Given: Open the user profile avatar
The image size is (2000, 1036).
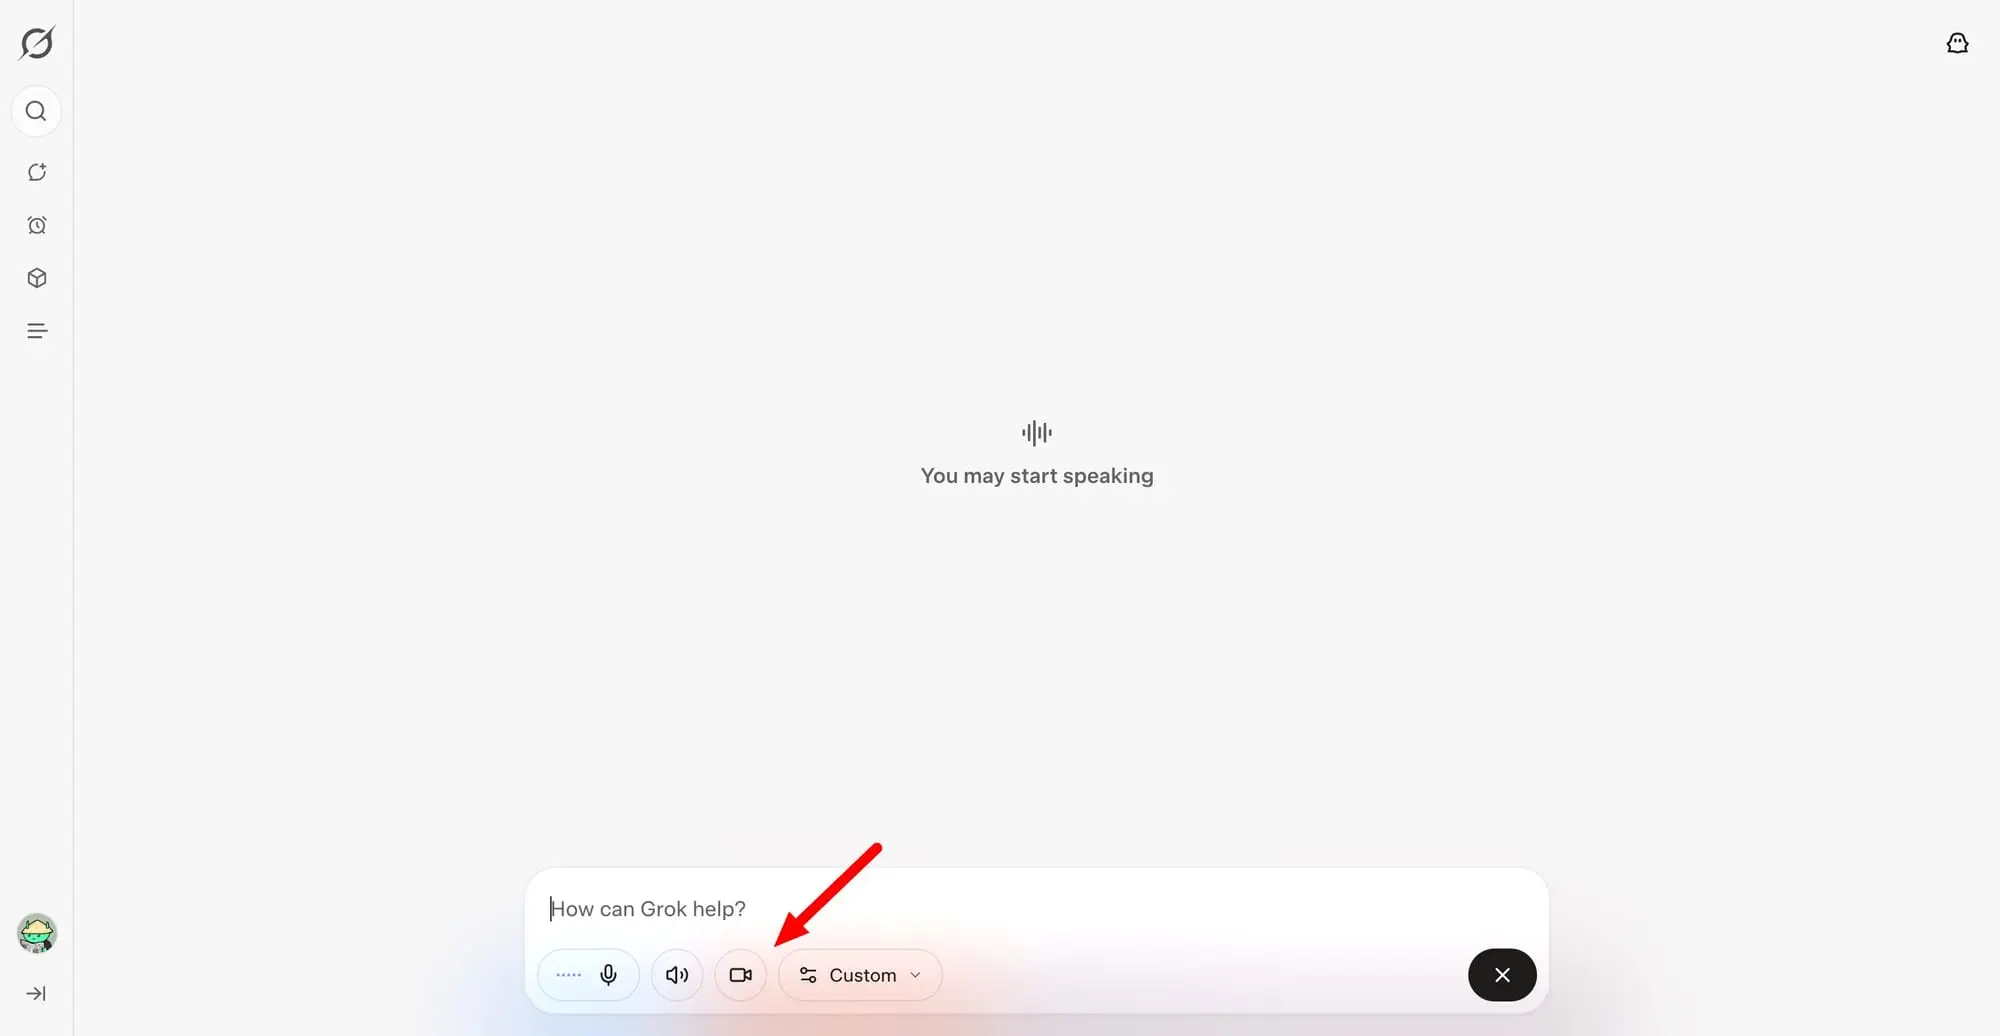Looking at the screenshot, I should pyautogui.click(x=37, y=933).
